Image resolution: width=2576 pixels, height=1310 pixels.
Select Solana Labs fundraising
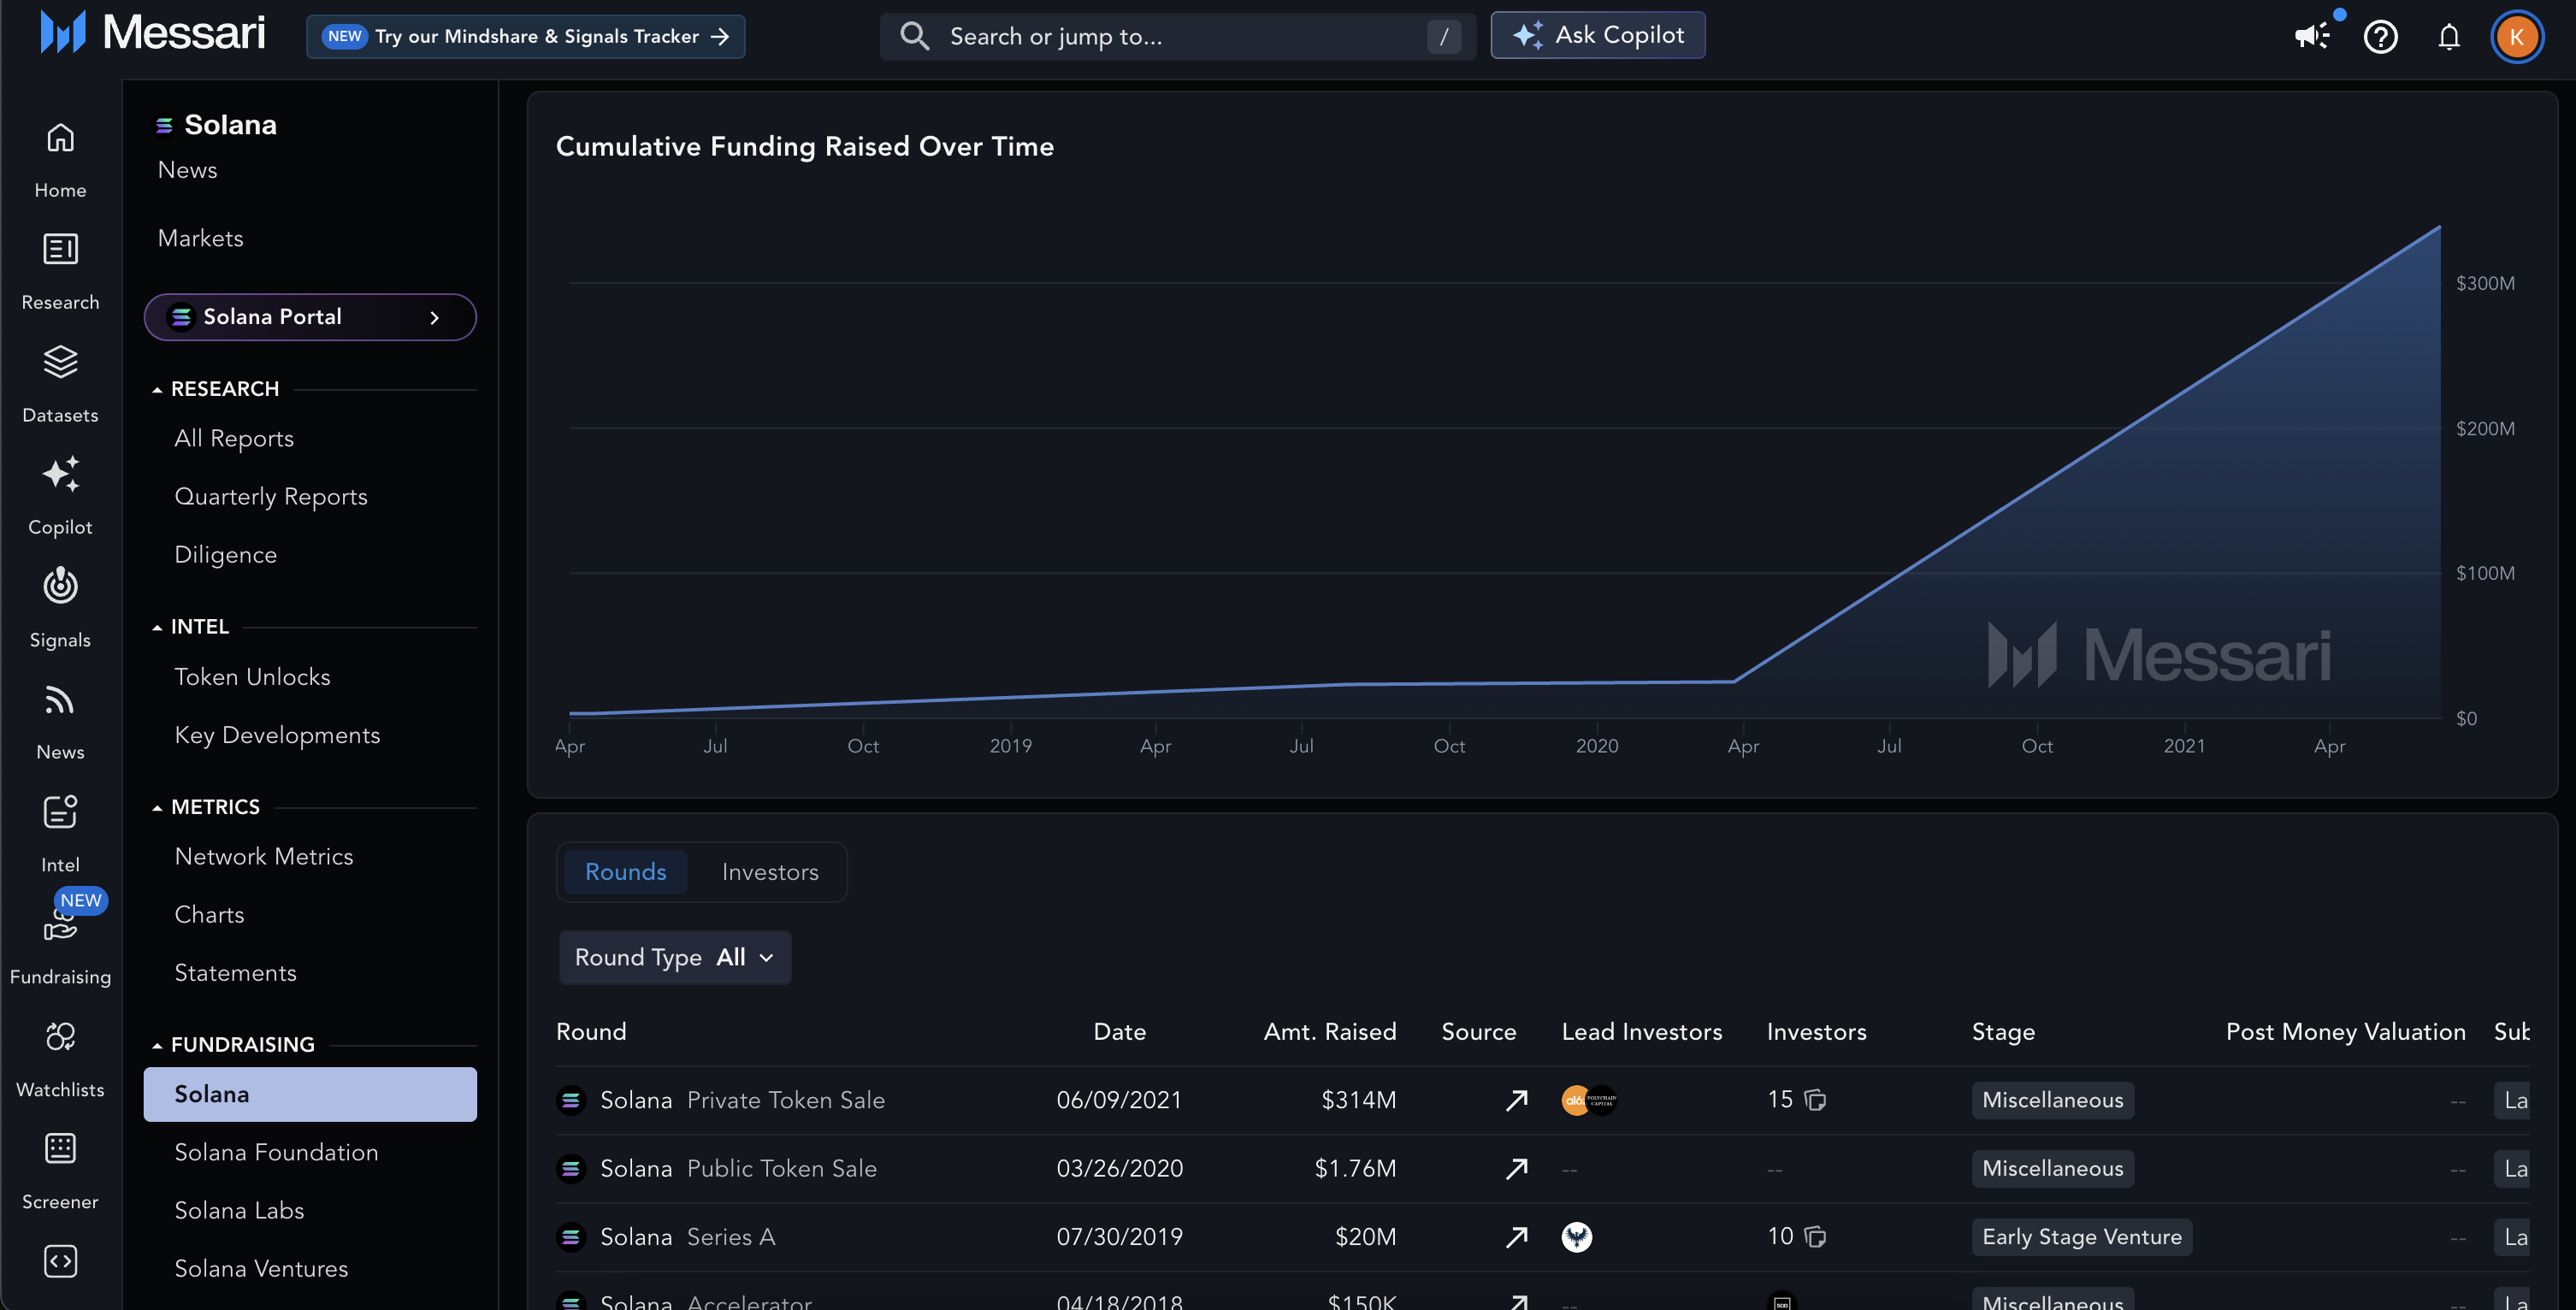(239, 1210)
